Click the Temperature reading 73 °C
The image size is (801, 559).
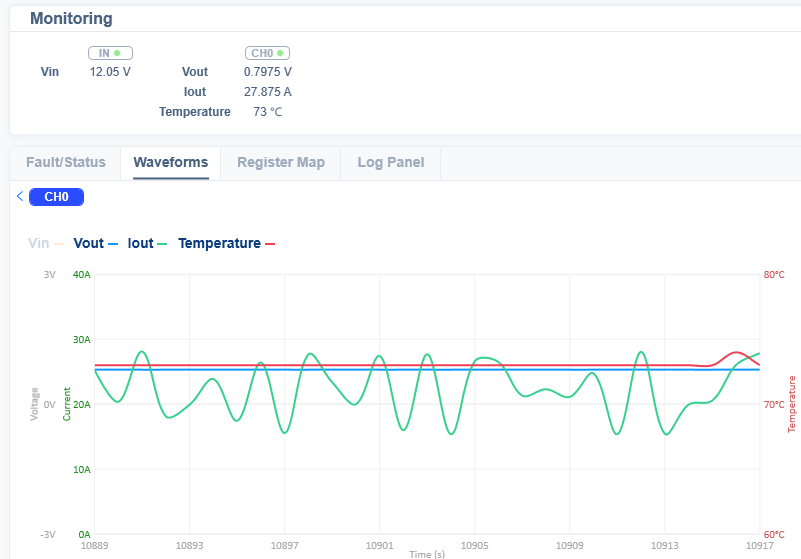coord(267,112)
